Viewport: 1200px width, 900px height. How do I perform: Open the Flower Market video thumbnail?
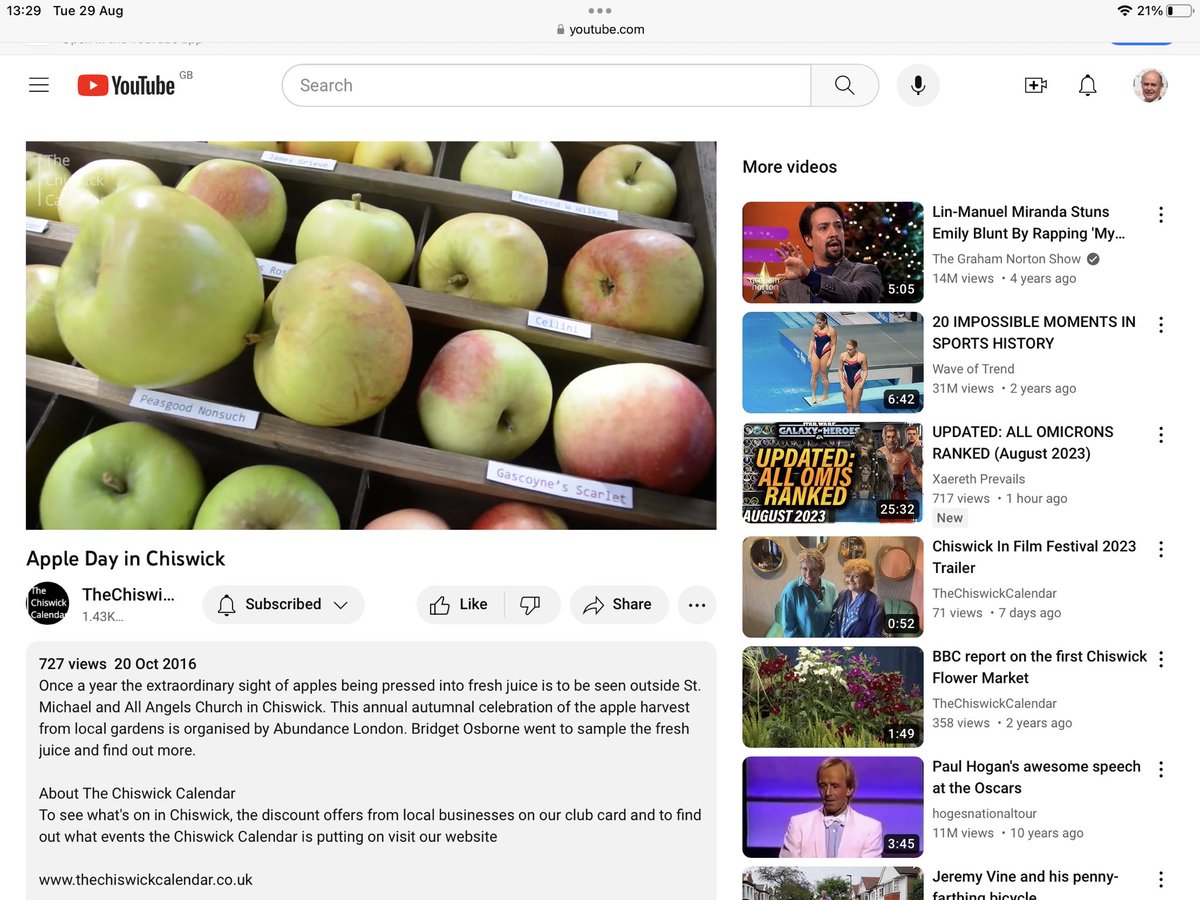click(833, 697)
